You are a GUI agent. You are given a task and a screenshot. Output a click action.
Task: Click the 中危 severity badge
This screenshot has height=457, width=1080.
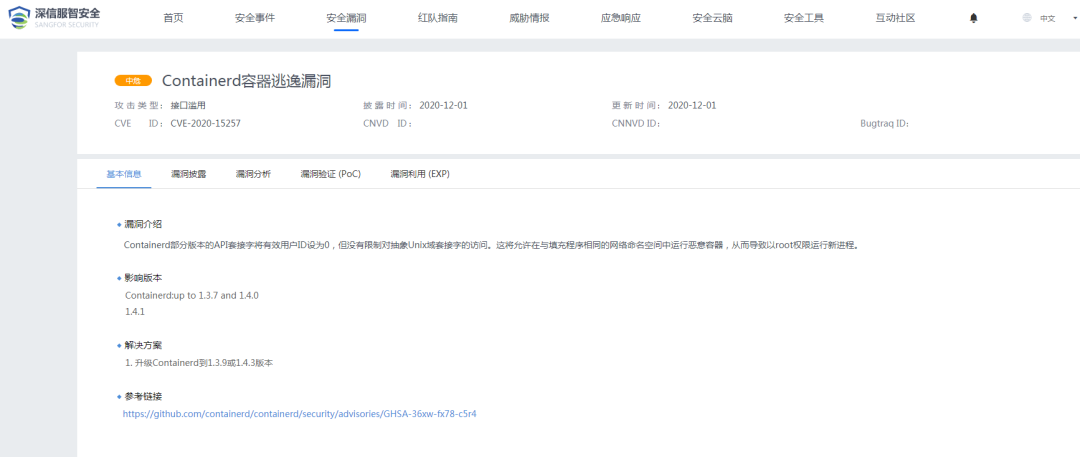pyautogui.click(x=133, y=81)
